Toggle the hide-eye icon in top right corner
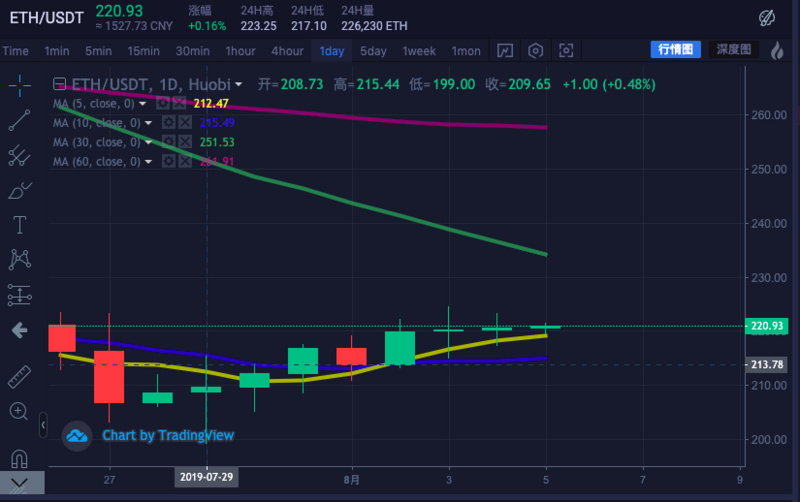 coord(767,18)
